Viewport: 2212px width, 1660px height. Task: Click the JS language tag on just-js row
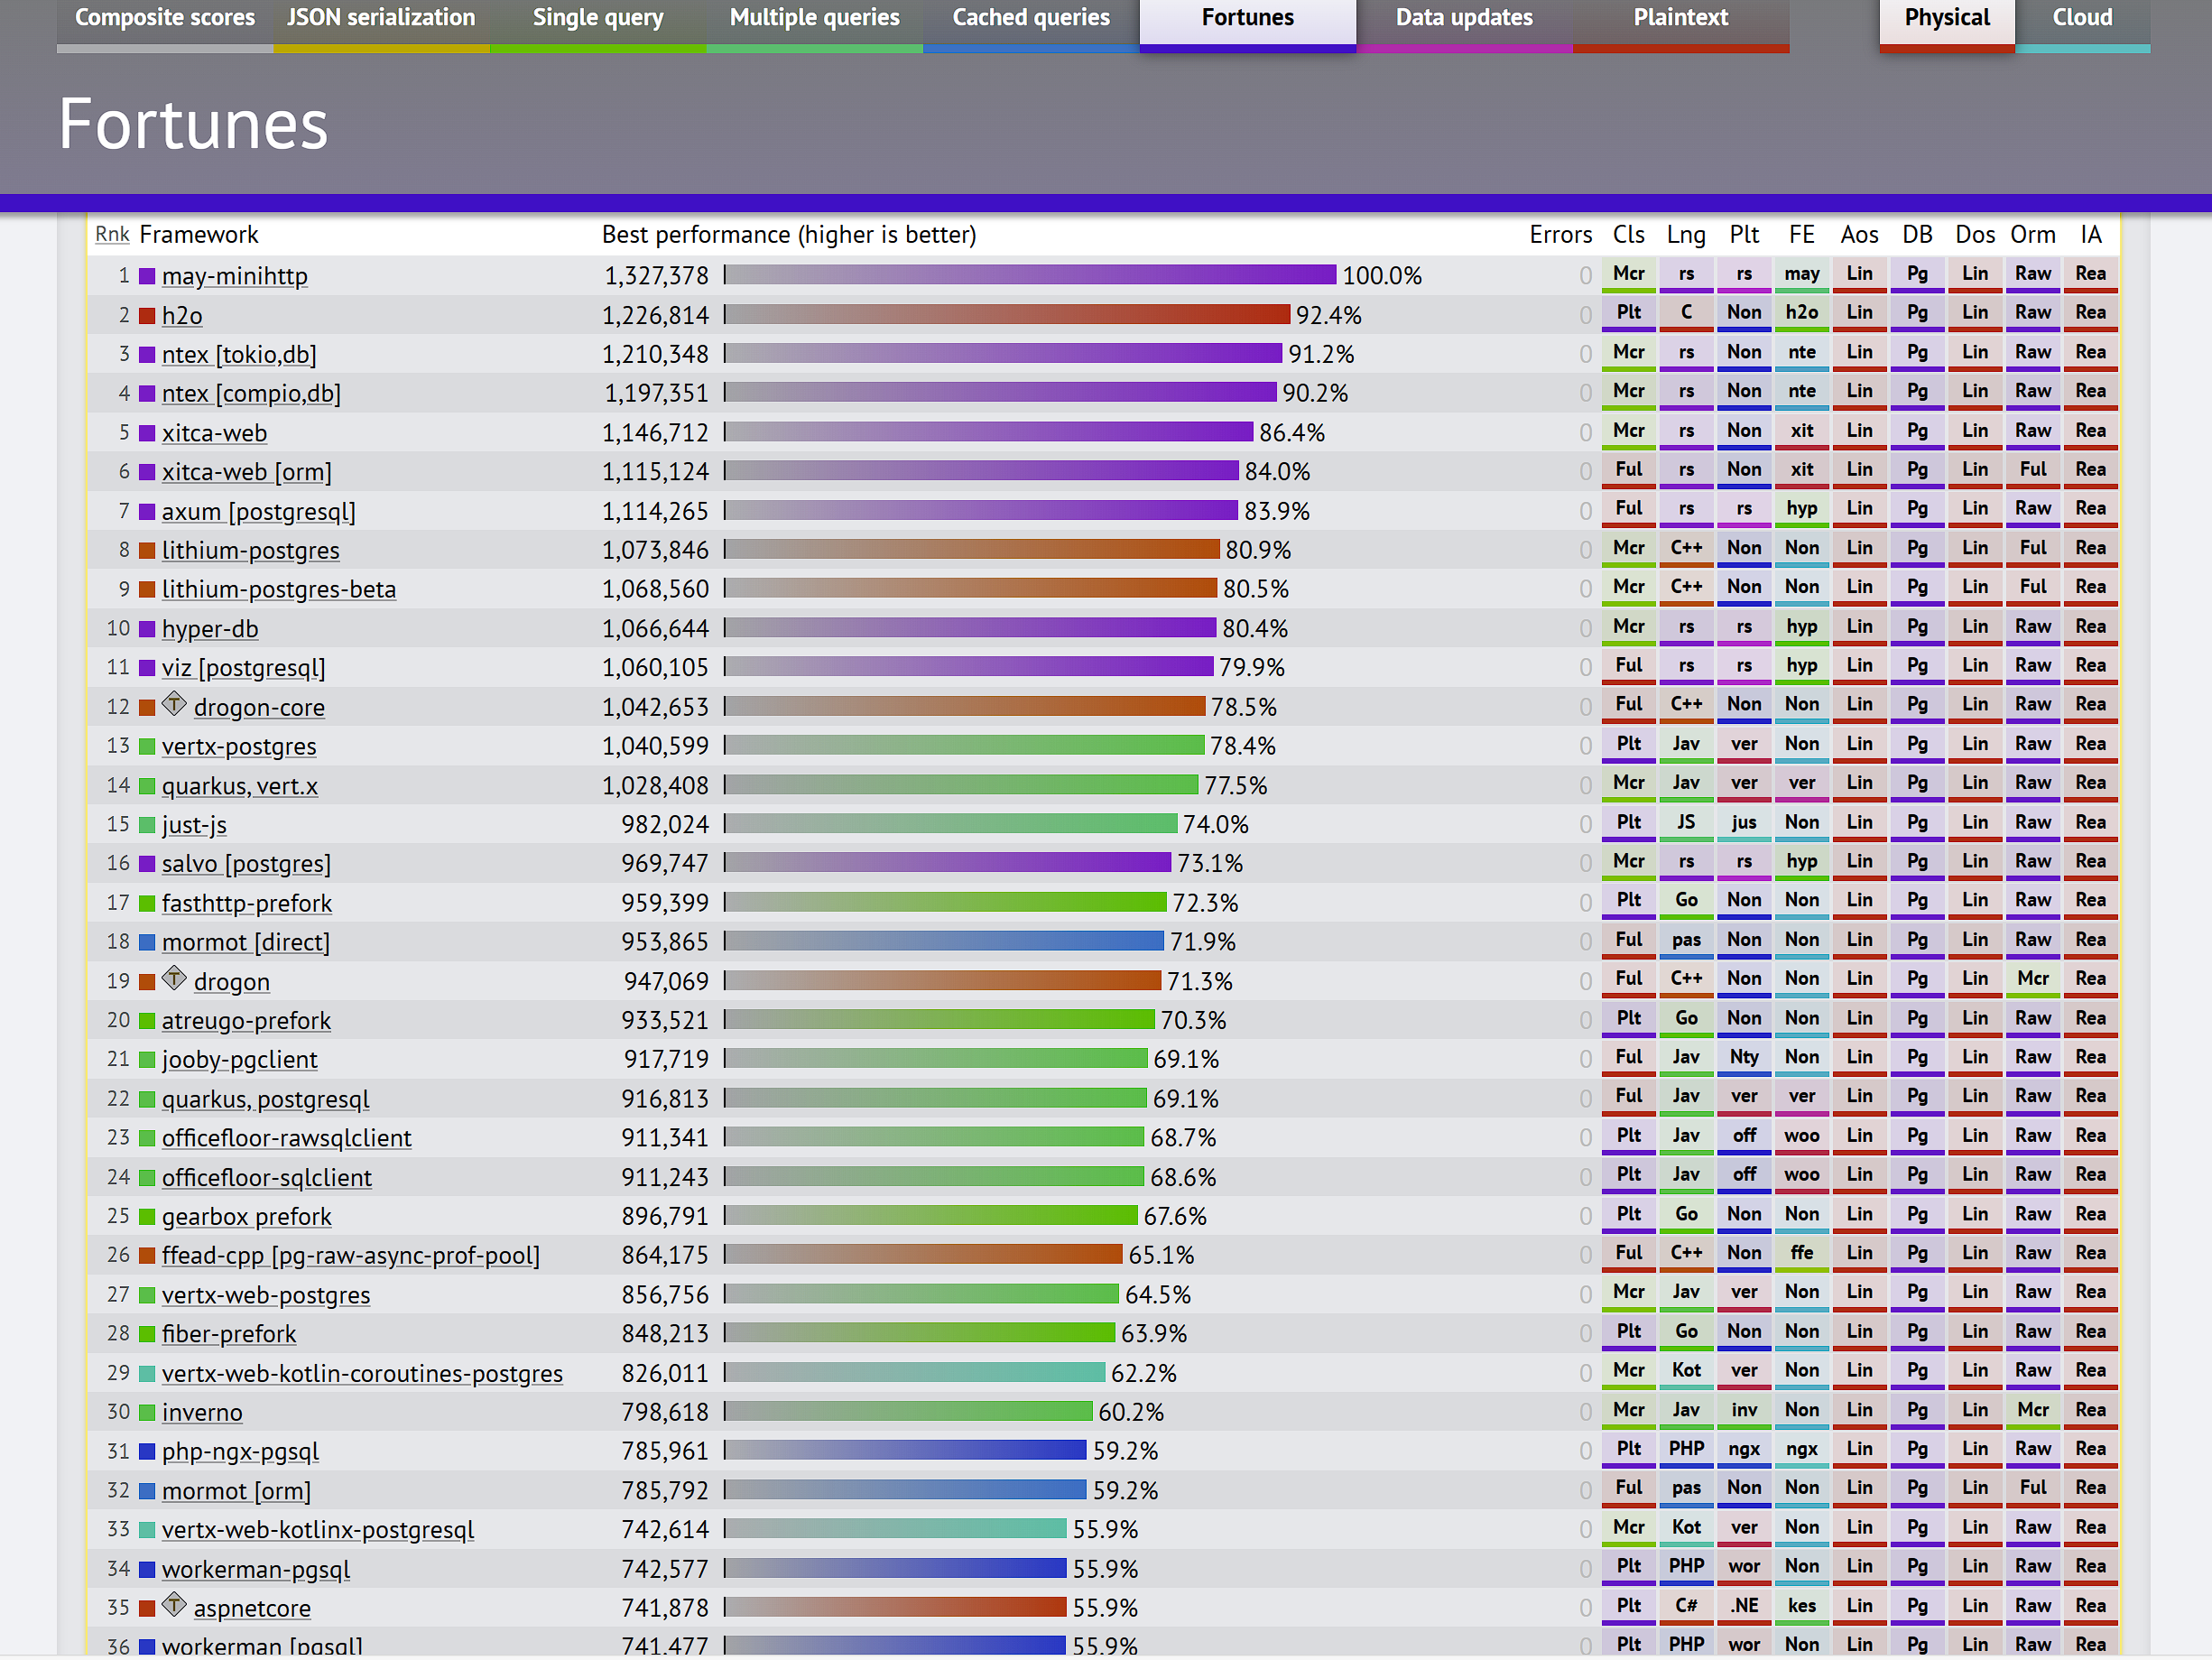click(1686, 823)
